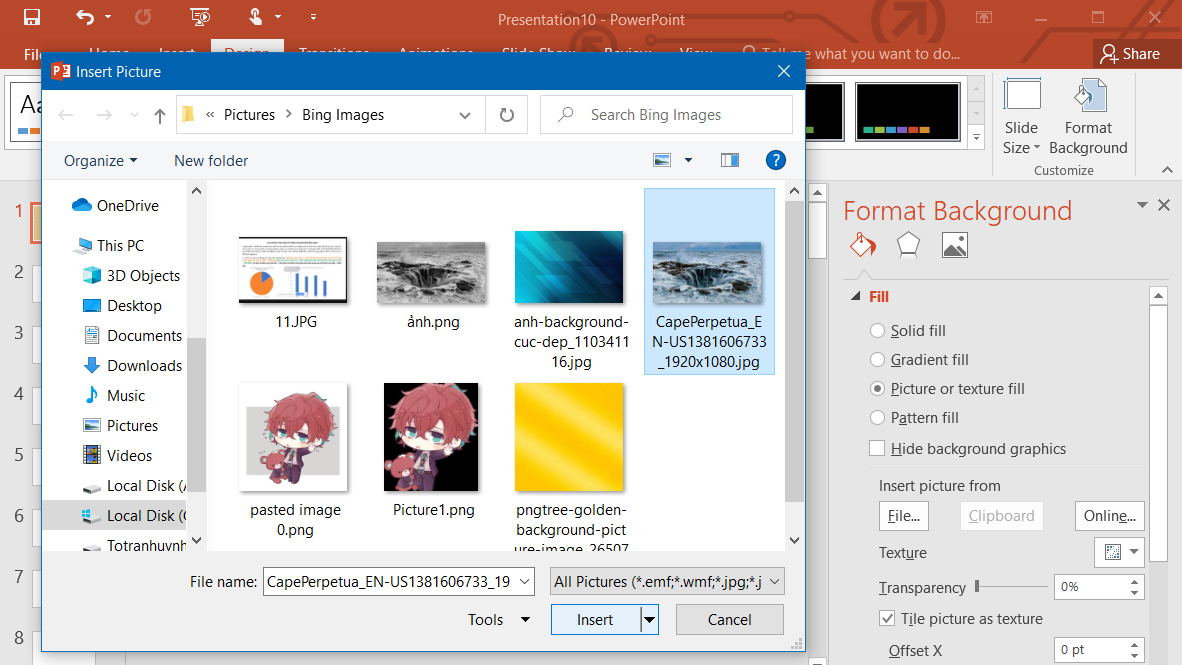1182x665 pixels.
Task: Click Back arrow in Insert Picture dialog
Action: click(x=66, y=115)
